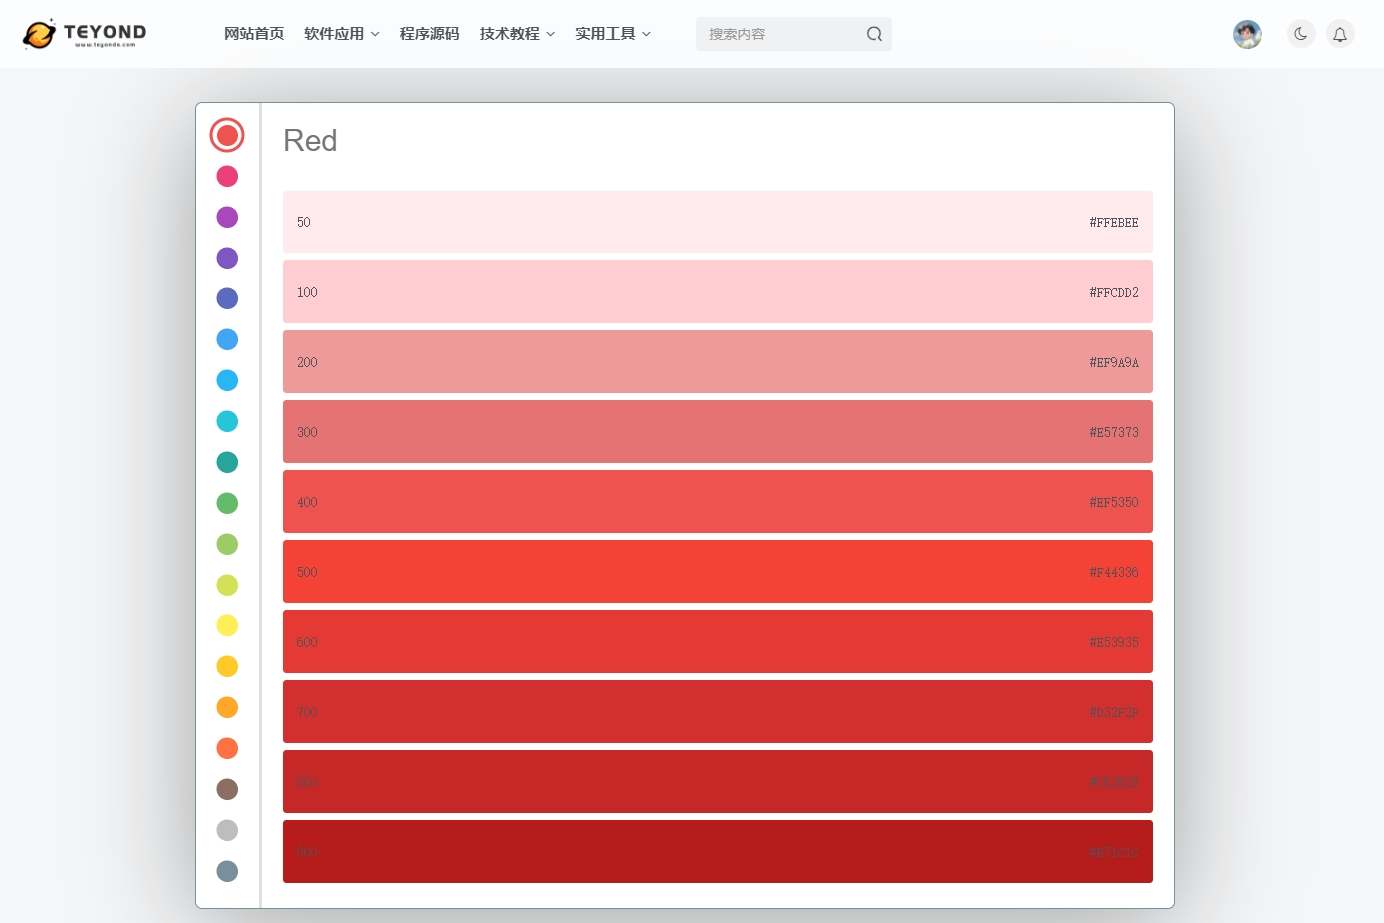
Task: Click the TEYOND logo
Action: (84, 34)
